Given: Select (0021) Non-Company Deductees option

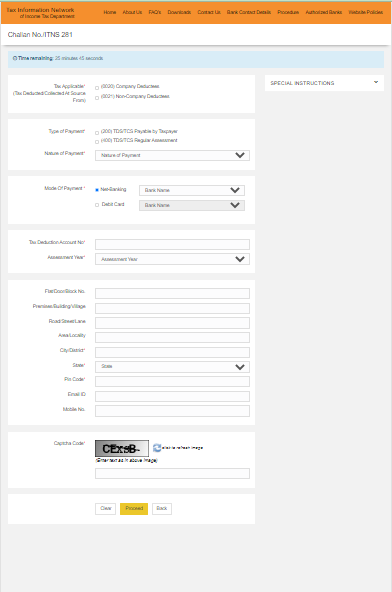Looking at the screenshot, I should pos(97,98).
